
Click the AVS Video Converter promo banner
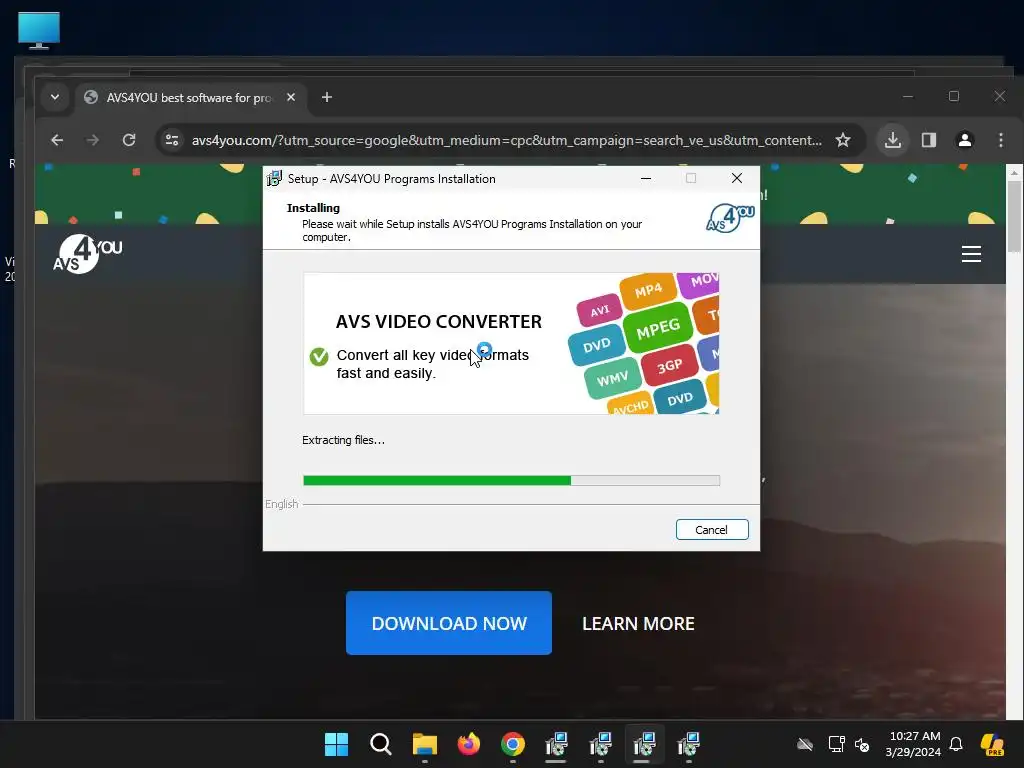(x=511, y=344)
